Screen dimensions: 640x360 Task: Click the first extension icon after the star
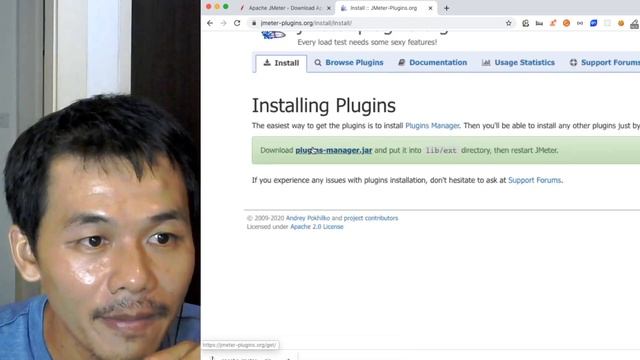[526, 23]
